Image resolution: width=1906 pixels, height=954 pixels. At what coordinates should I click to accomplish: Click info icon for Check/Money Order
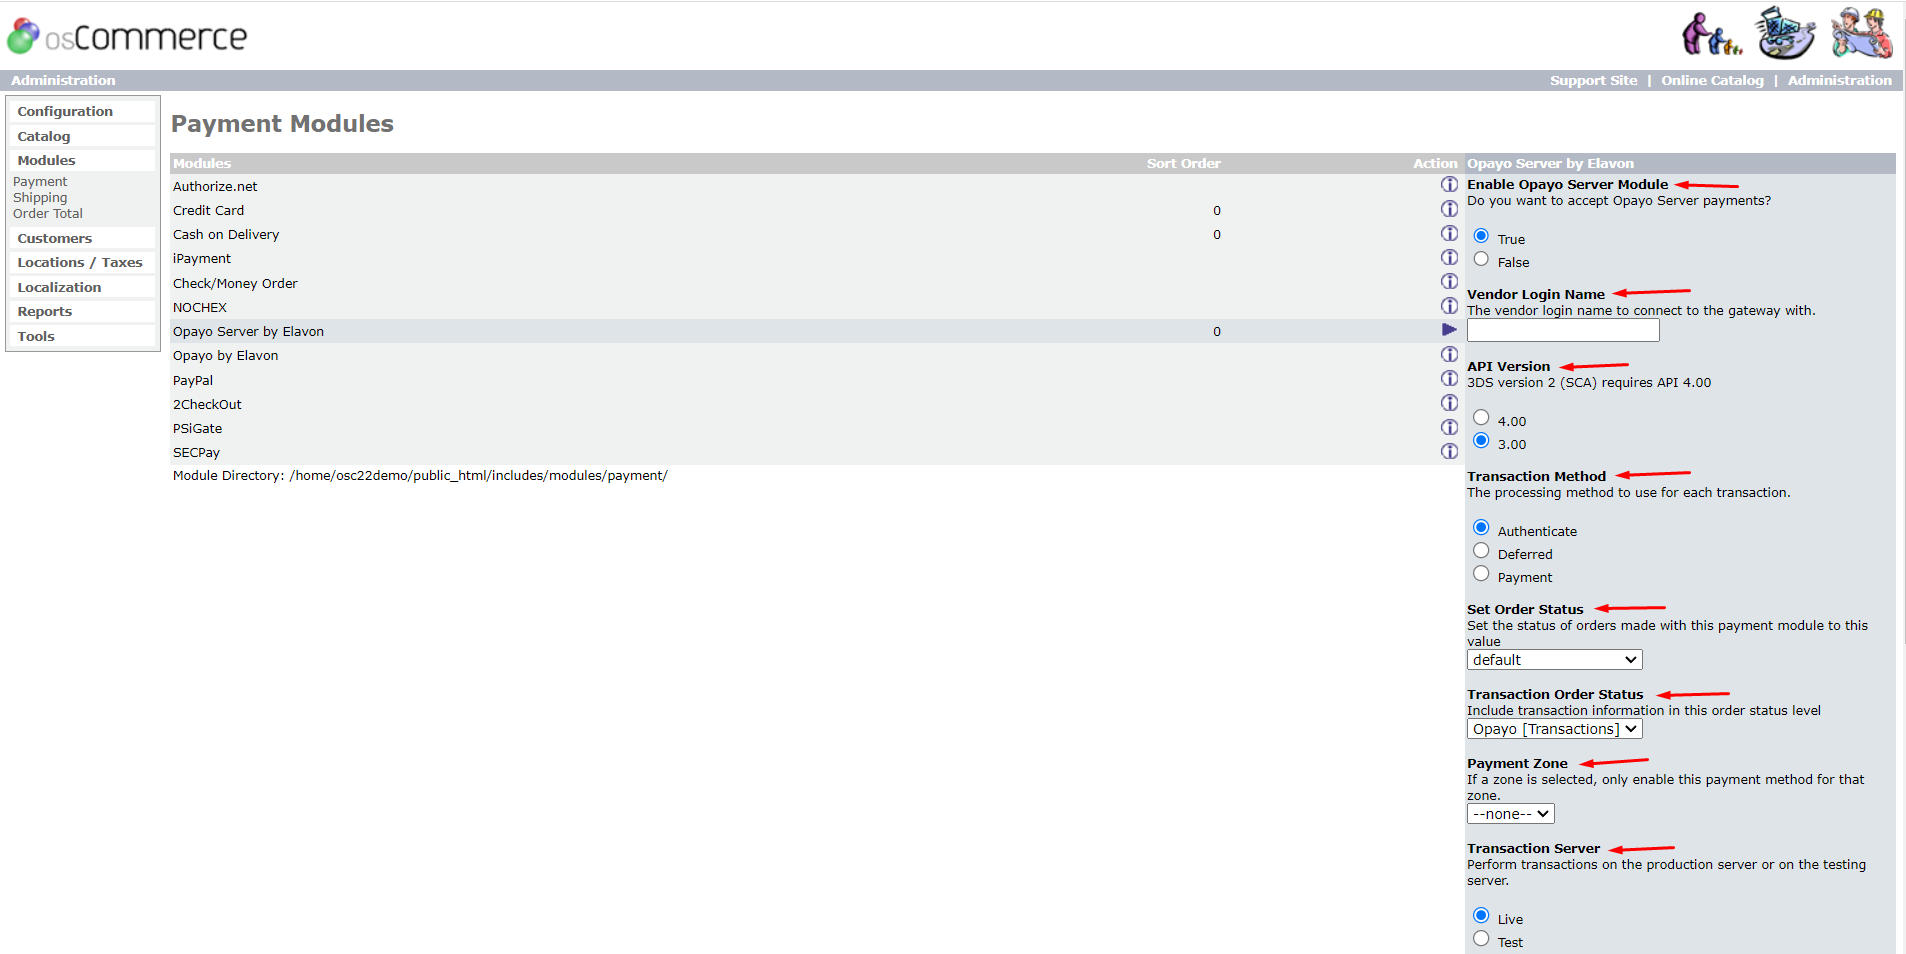coord(1449,282)
